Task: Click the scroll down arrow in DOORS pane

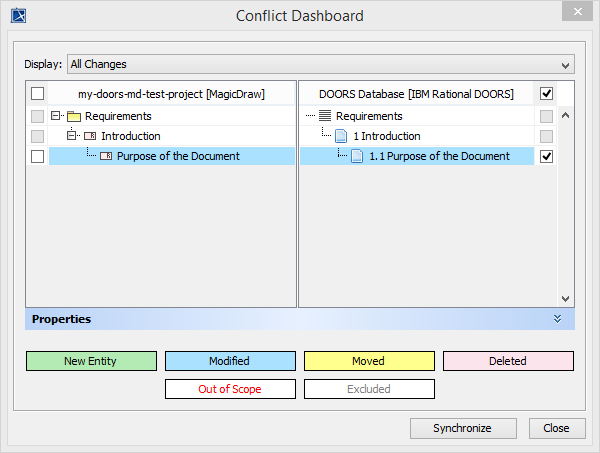Action: tap(565, 298)
